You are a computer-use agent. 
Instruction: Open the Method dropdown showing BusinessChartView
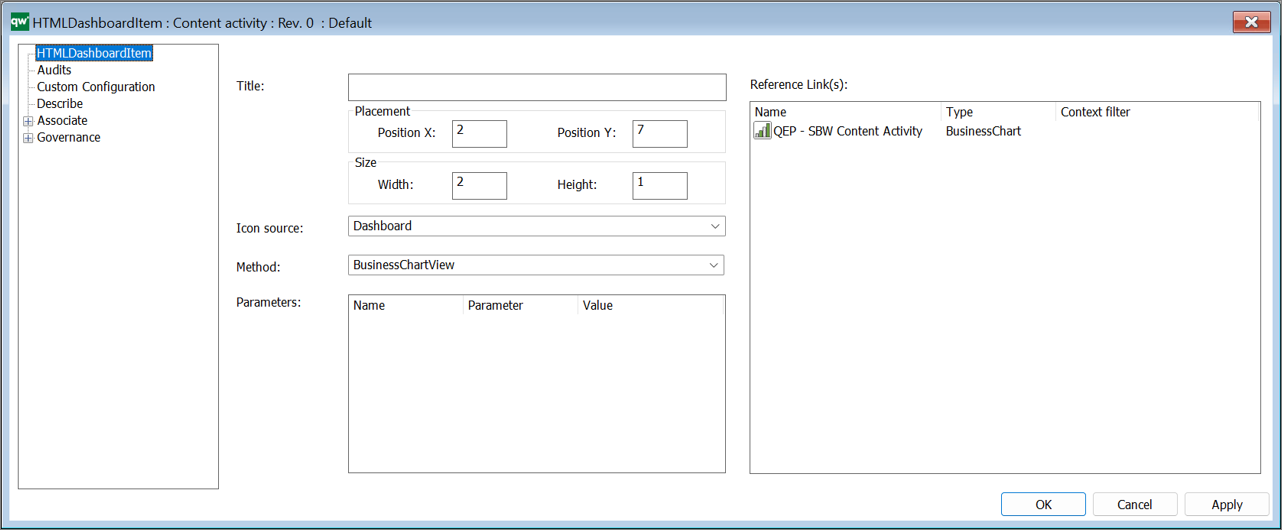536,265
